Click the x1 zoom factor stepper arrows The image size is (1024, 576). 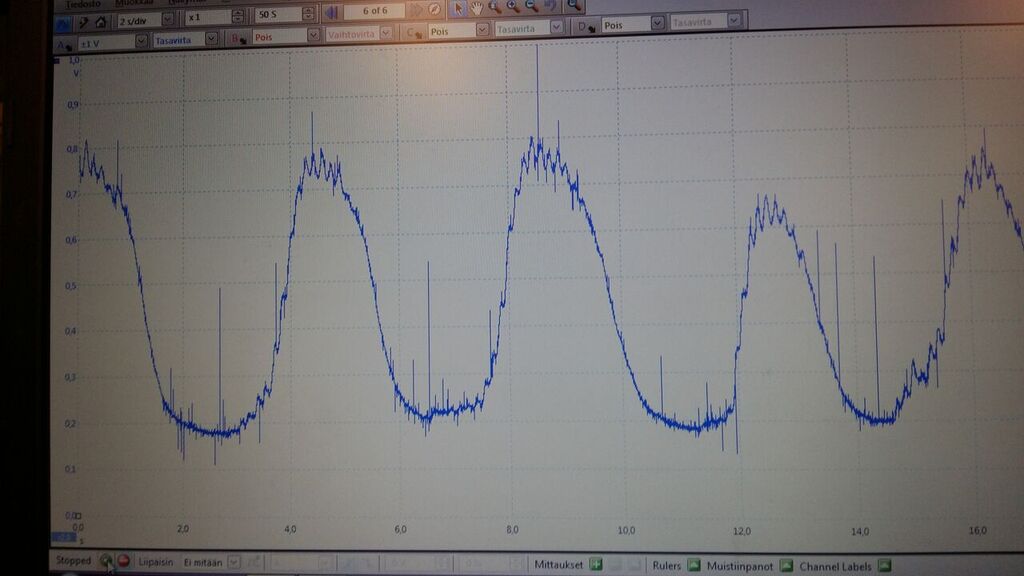(x=238, y=16)
